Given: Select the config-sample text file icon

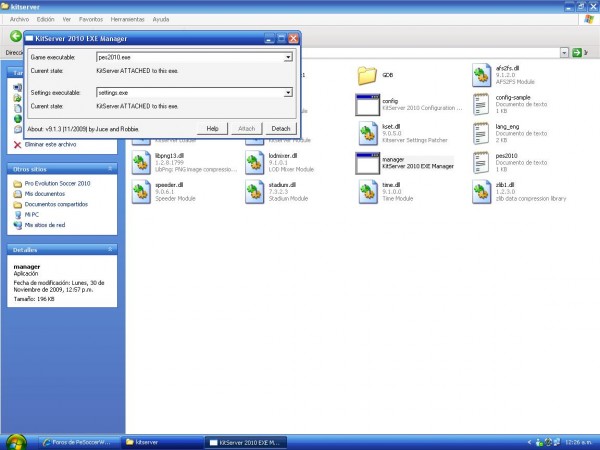Looking at the screenshot, I should (x=481, y=104).
